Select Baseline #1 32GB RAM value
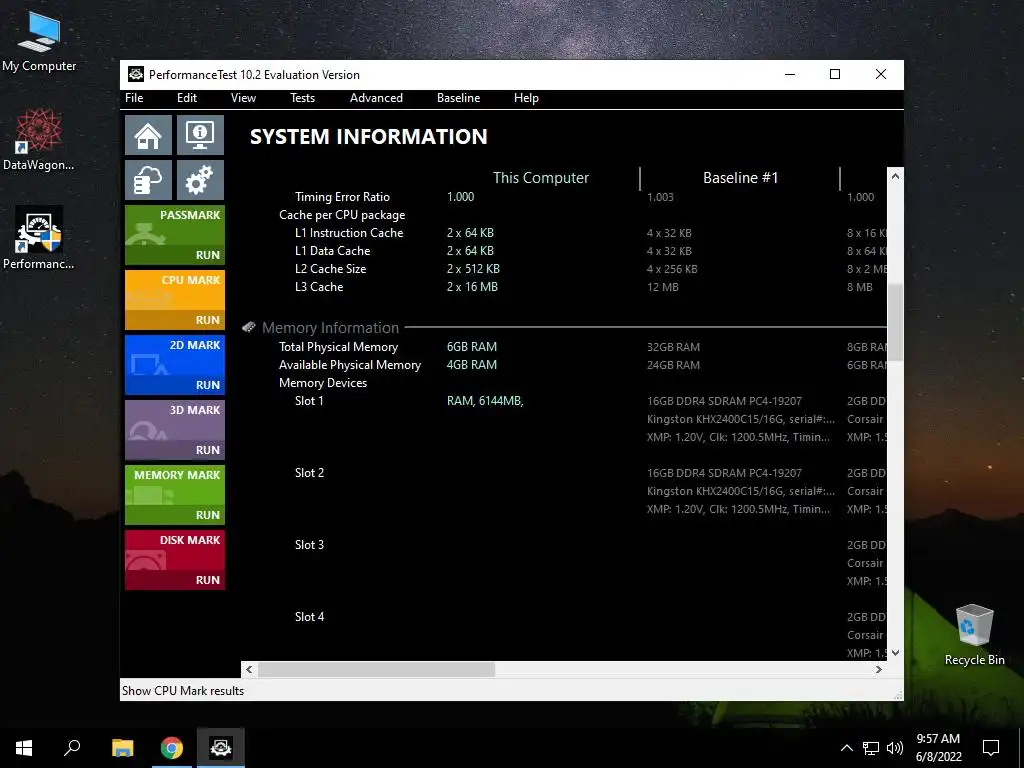 tap(673, 347)
